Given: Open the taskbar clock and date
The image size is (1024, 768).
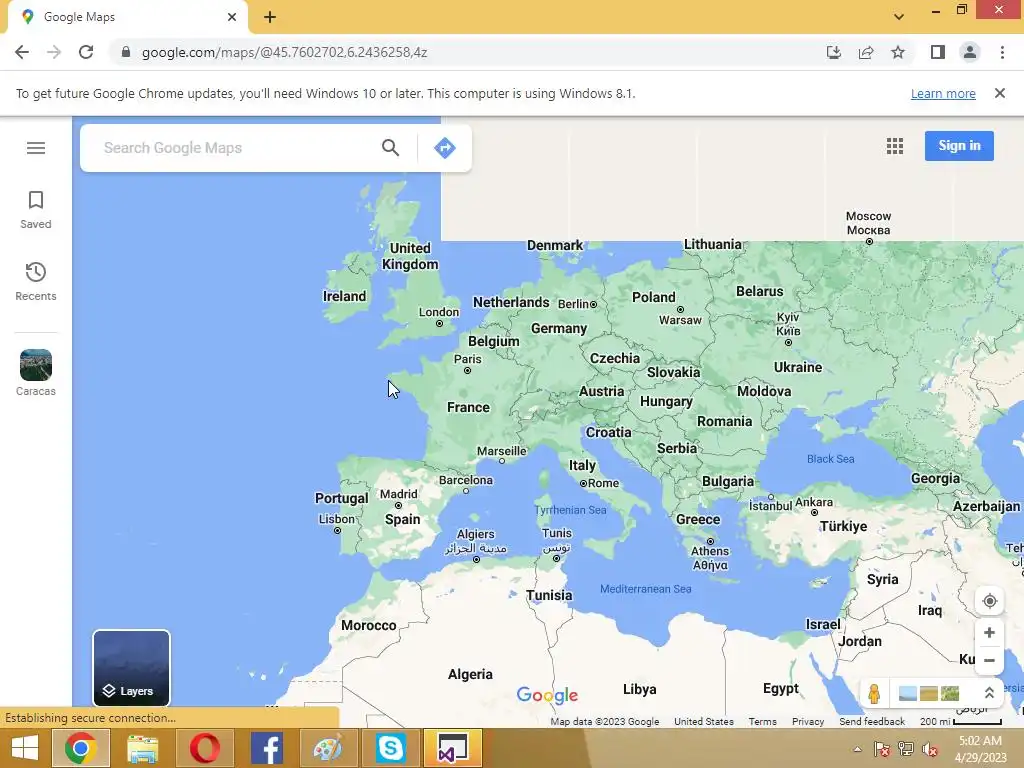Looking at the screenshot, I should (x=981, y=749).
